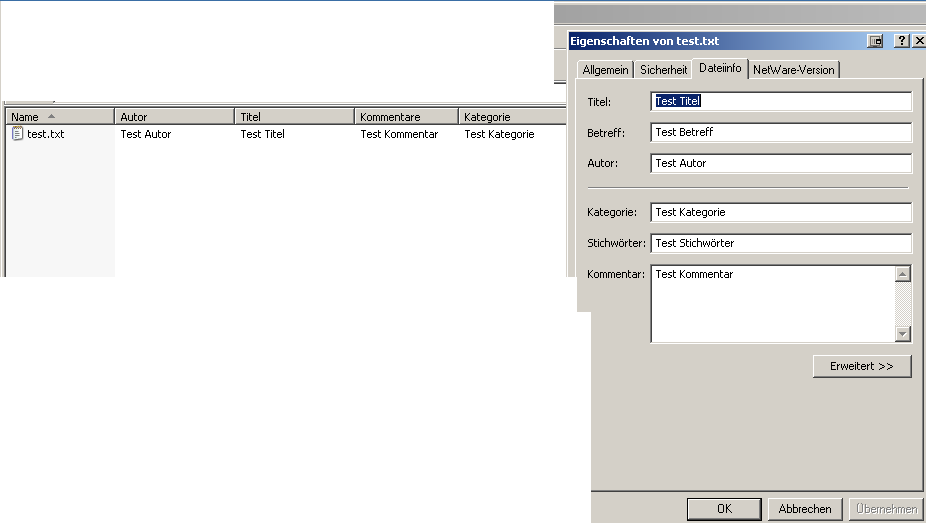Switch to the Allgemein tab
The width and height of the screenshot is (926, 523).
point(606,70)
